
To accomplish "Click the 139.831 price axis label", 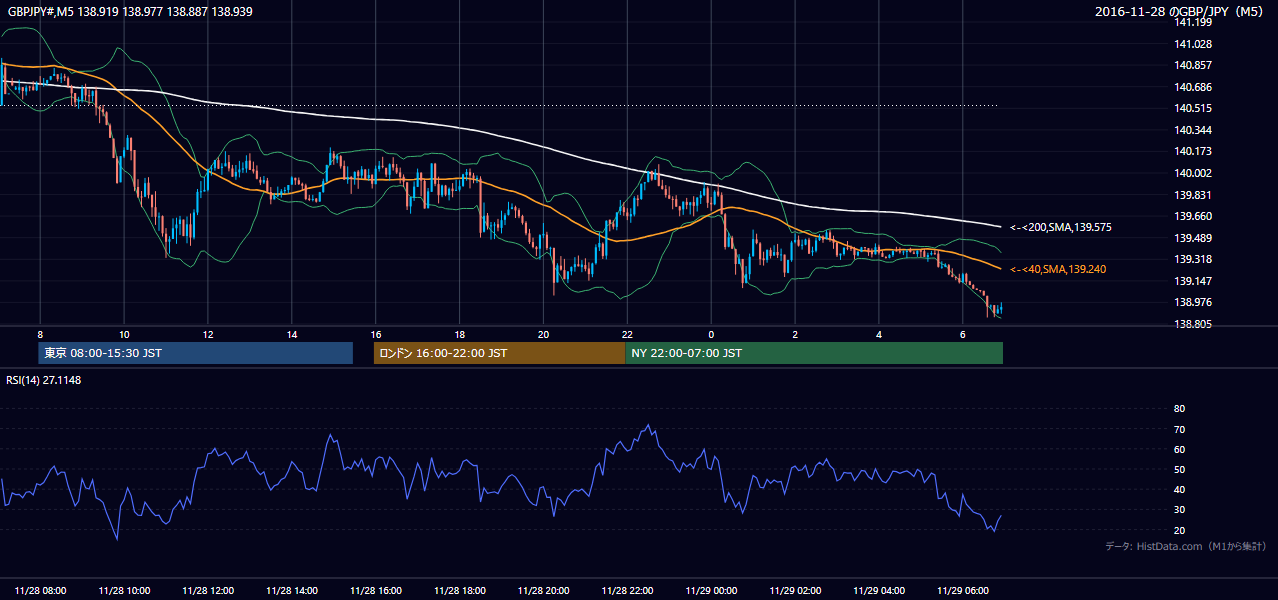I will [x=1193, y=195].
